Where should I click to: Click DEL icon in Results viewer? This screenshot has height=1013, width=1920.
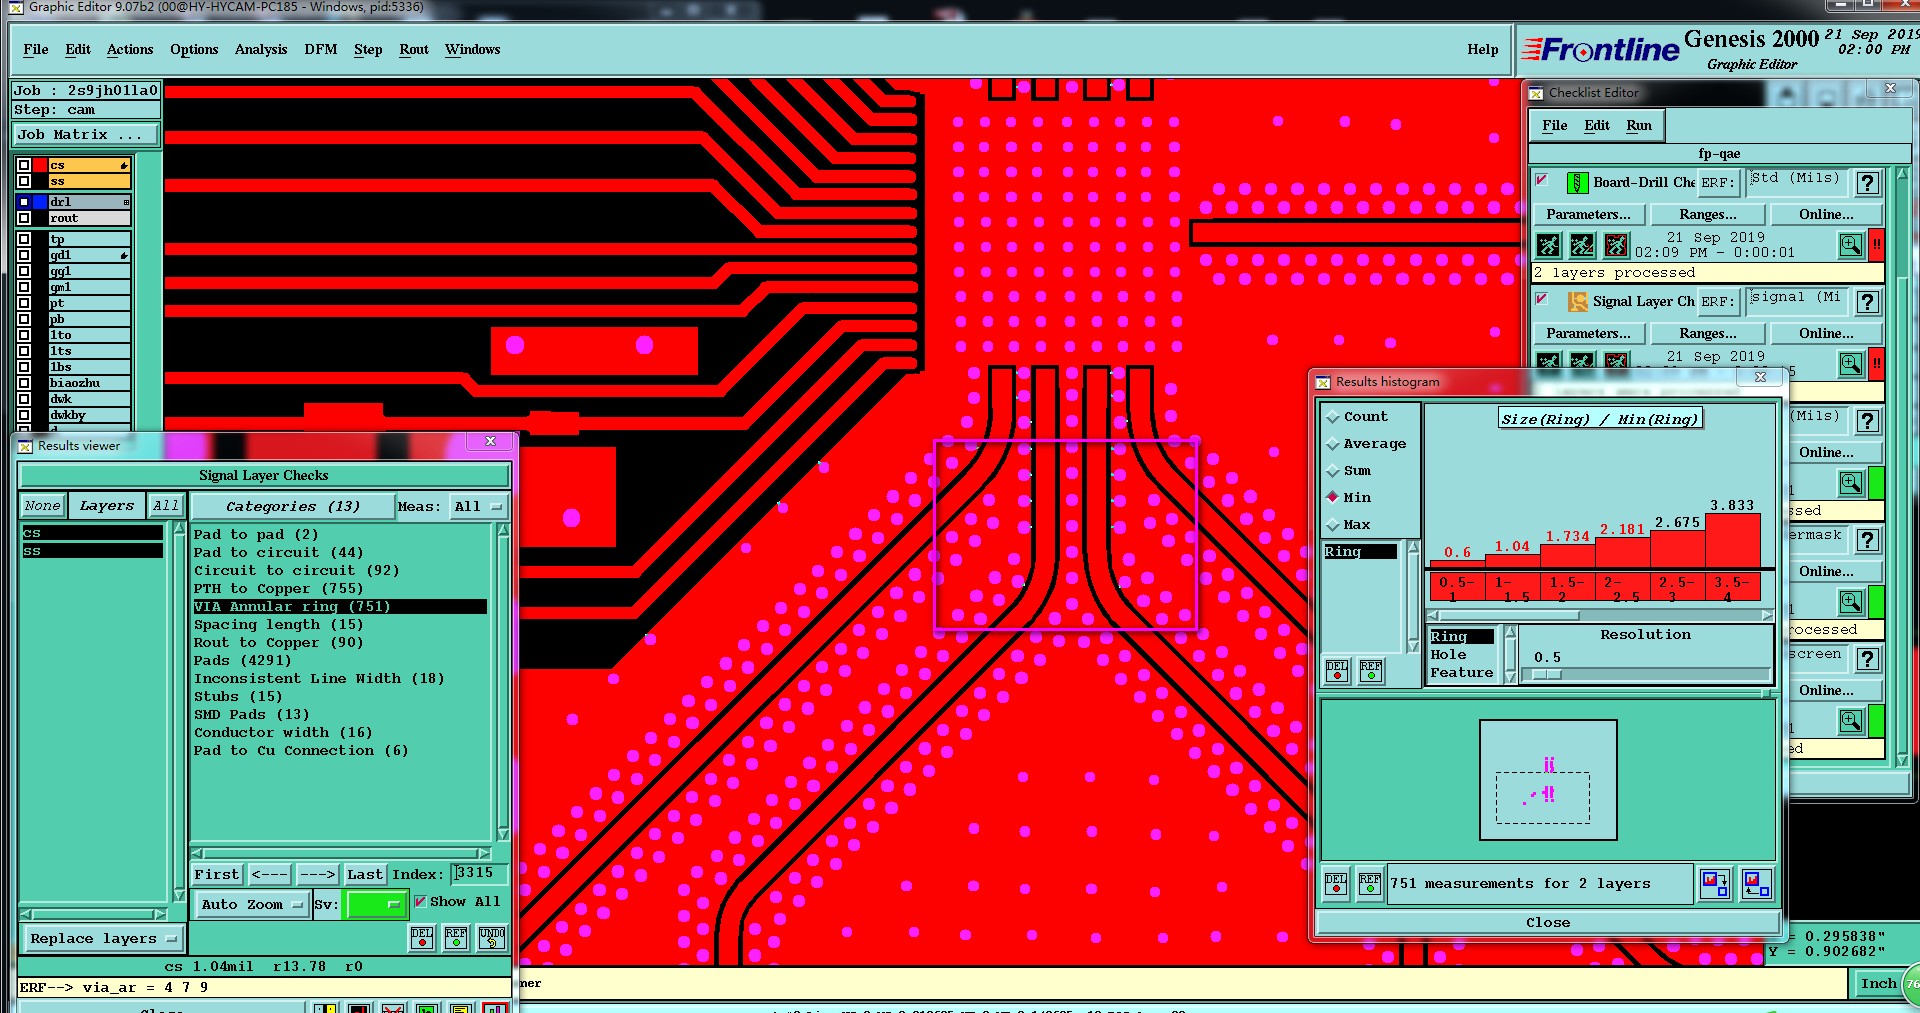click(x=422, y=937)
